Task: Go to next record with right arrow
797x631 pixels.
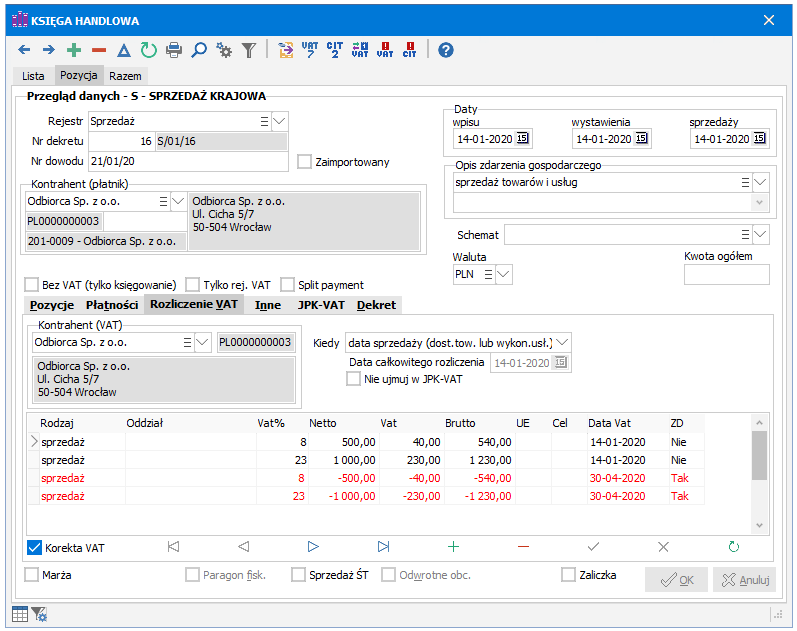Action: coord(49,50)
